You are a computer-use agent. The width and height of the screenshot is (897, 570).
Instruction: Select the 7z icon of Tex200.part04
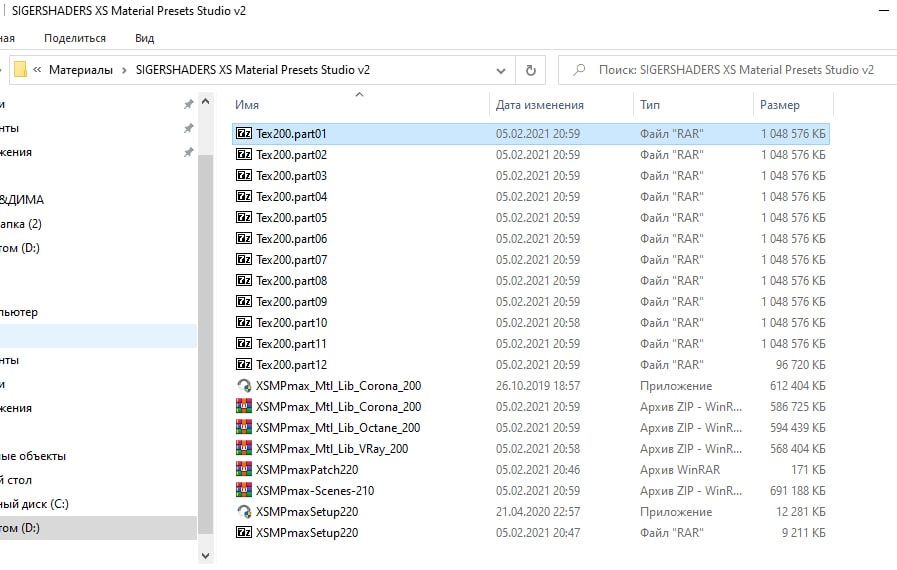tap(244, 196)
